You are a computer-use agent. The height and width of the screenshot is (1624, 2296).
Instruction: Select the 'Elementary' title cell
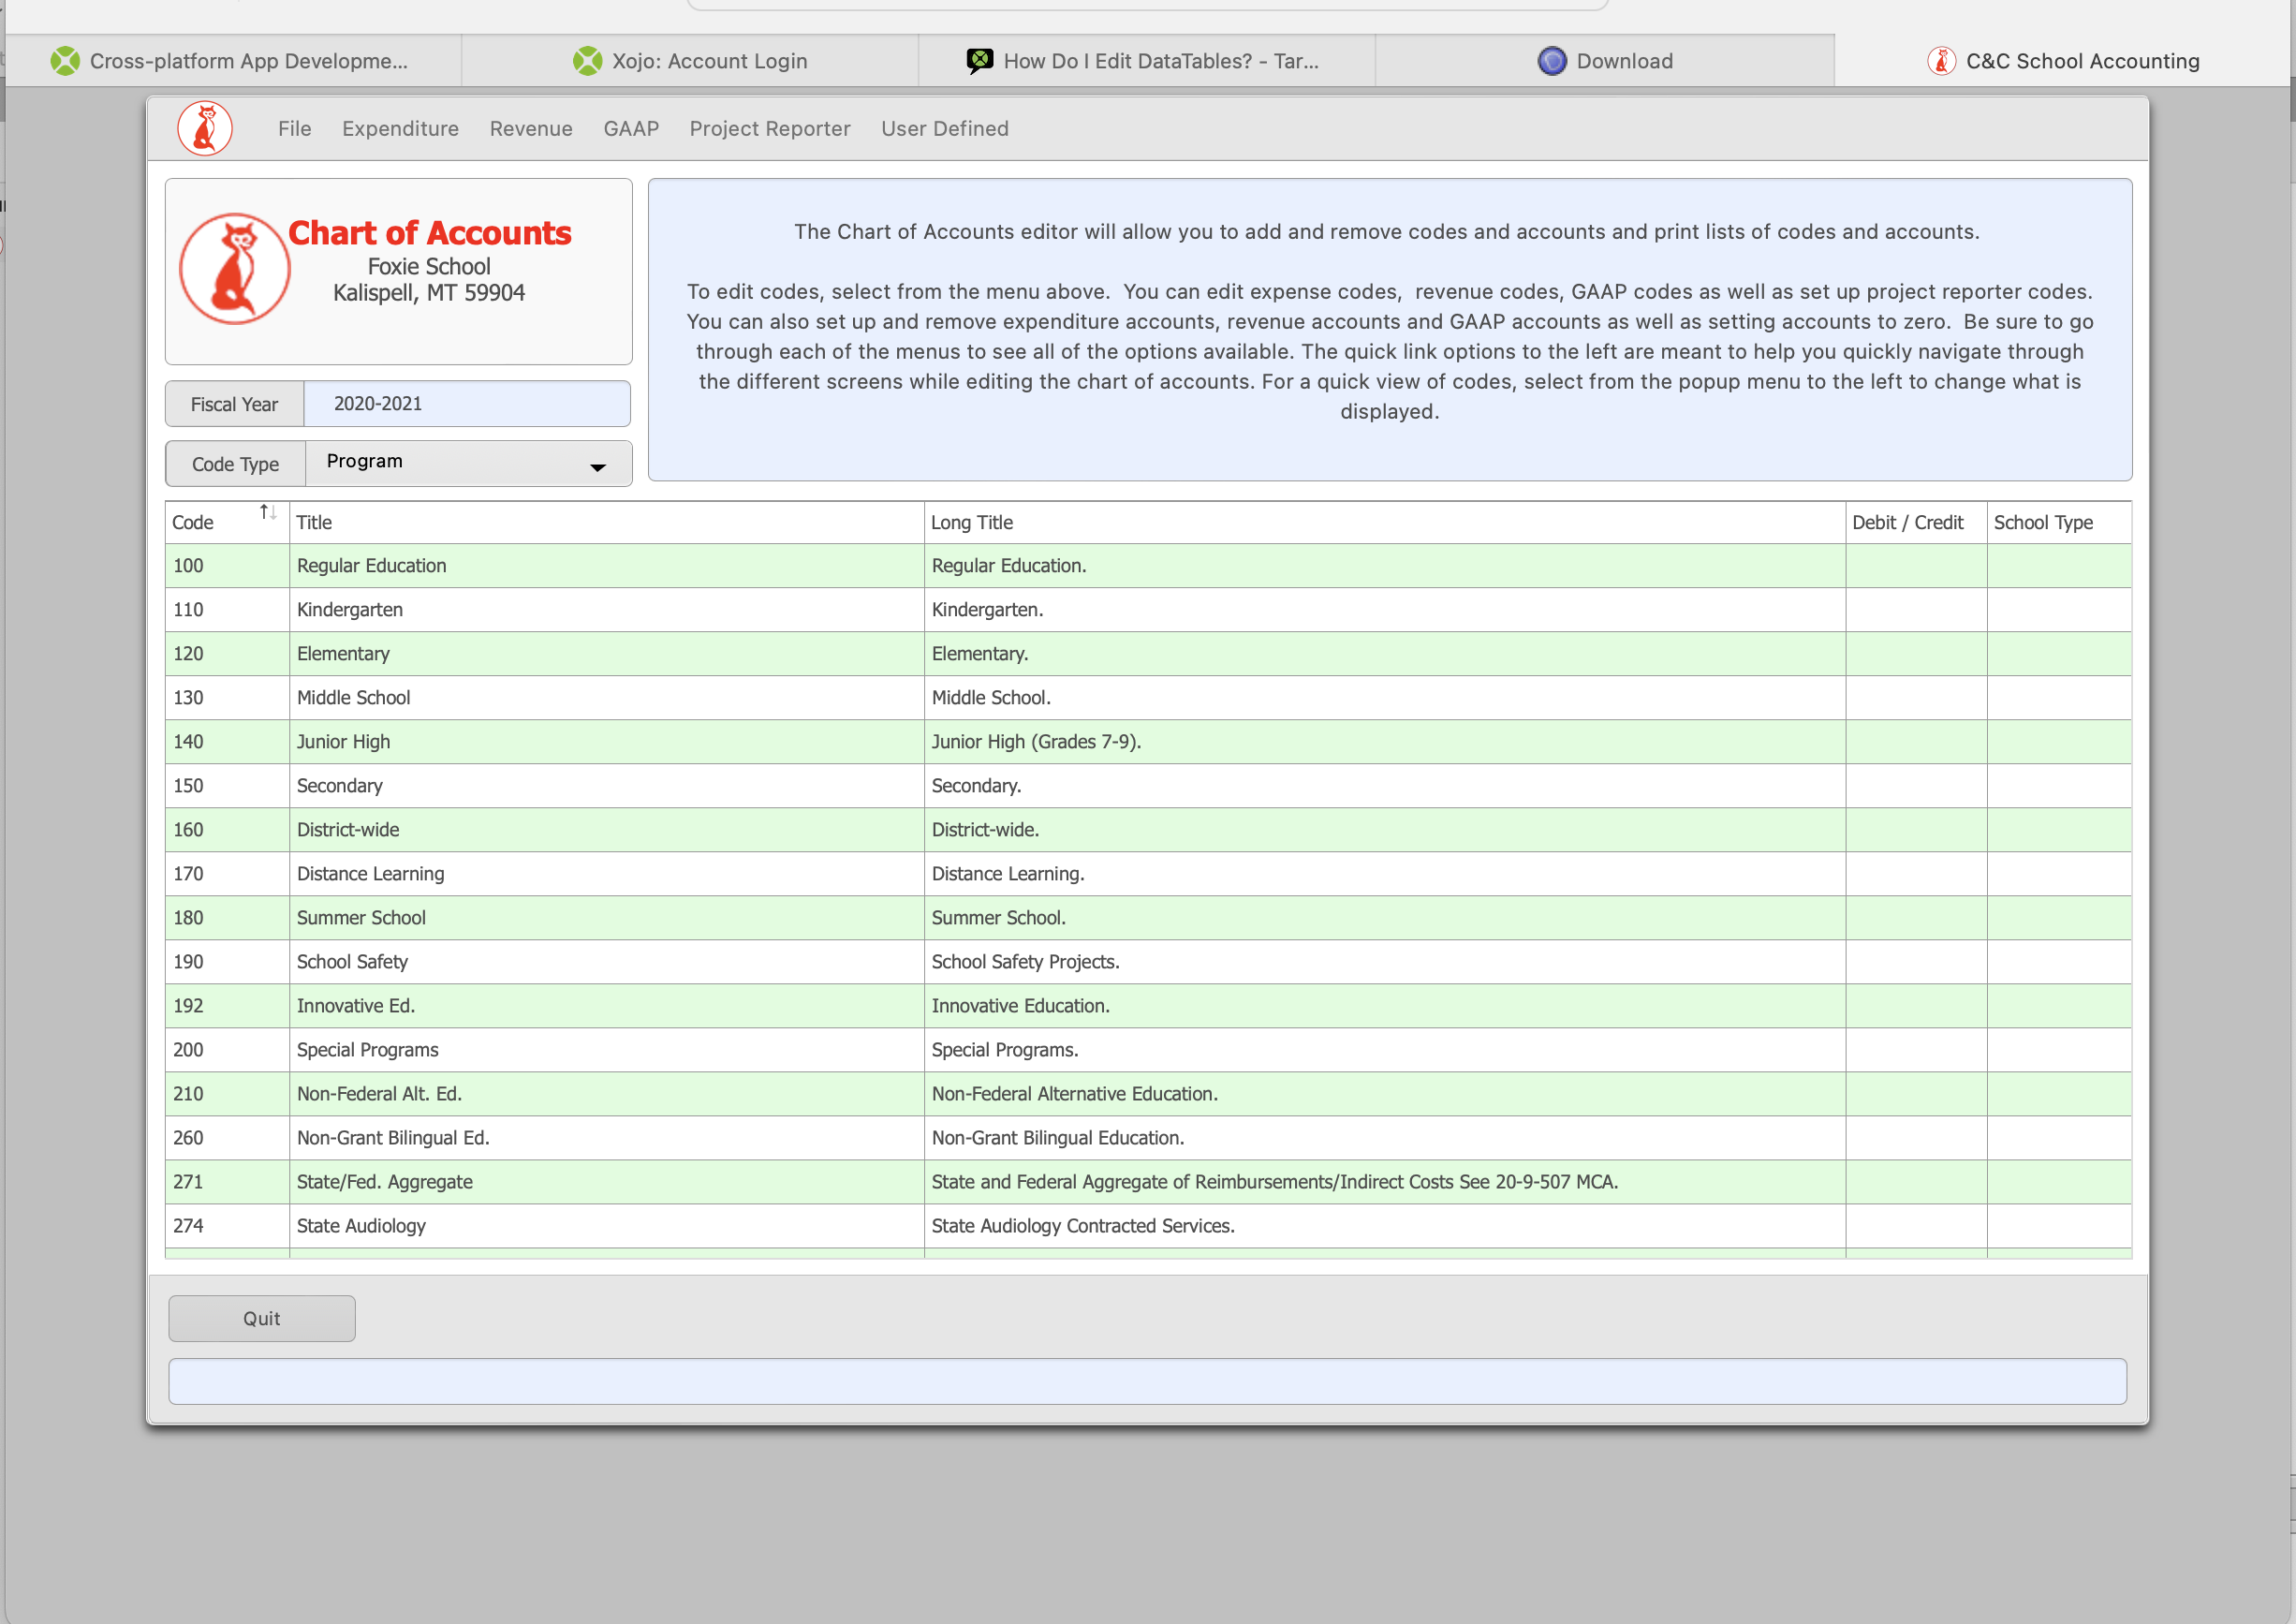(x=607, y=654)
